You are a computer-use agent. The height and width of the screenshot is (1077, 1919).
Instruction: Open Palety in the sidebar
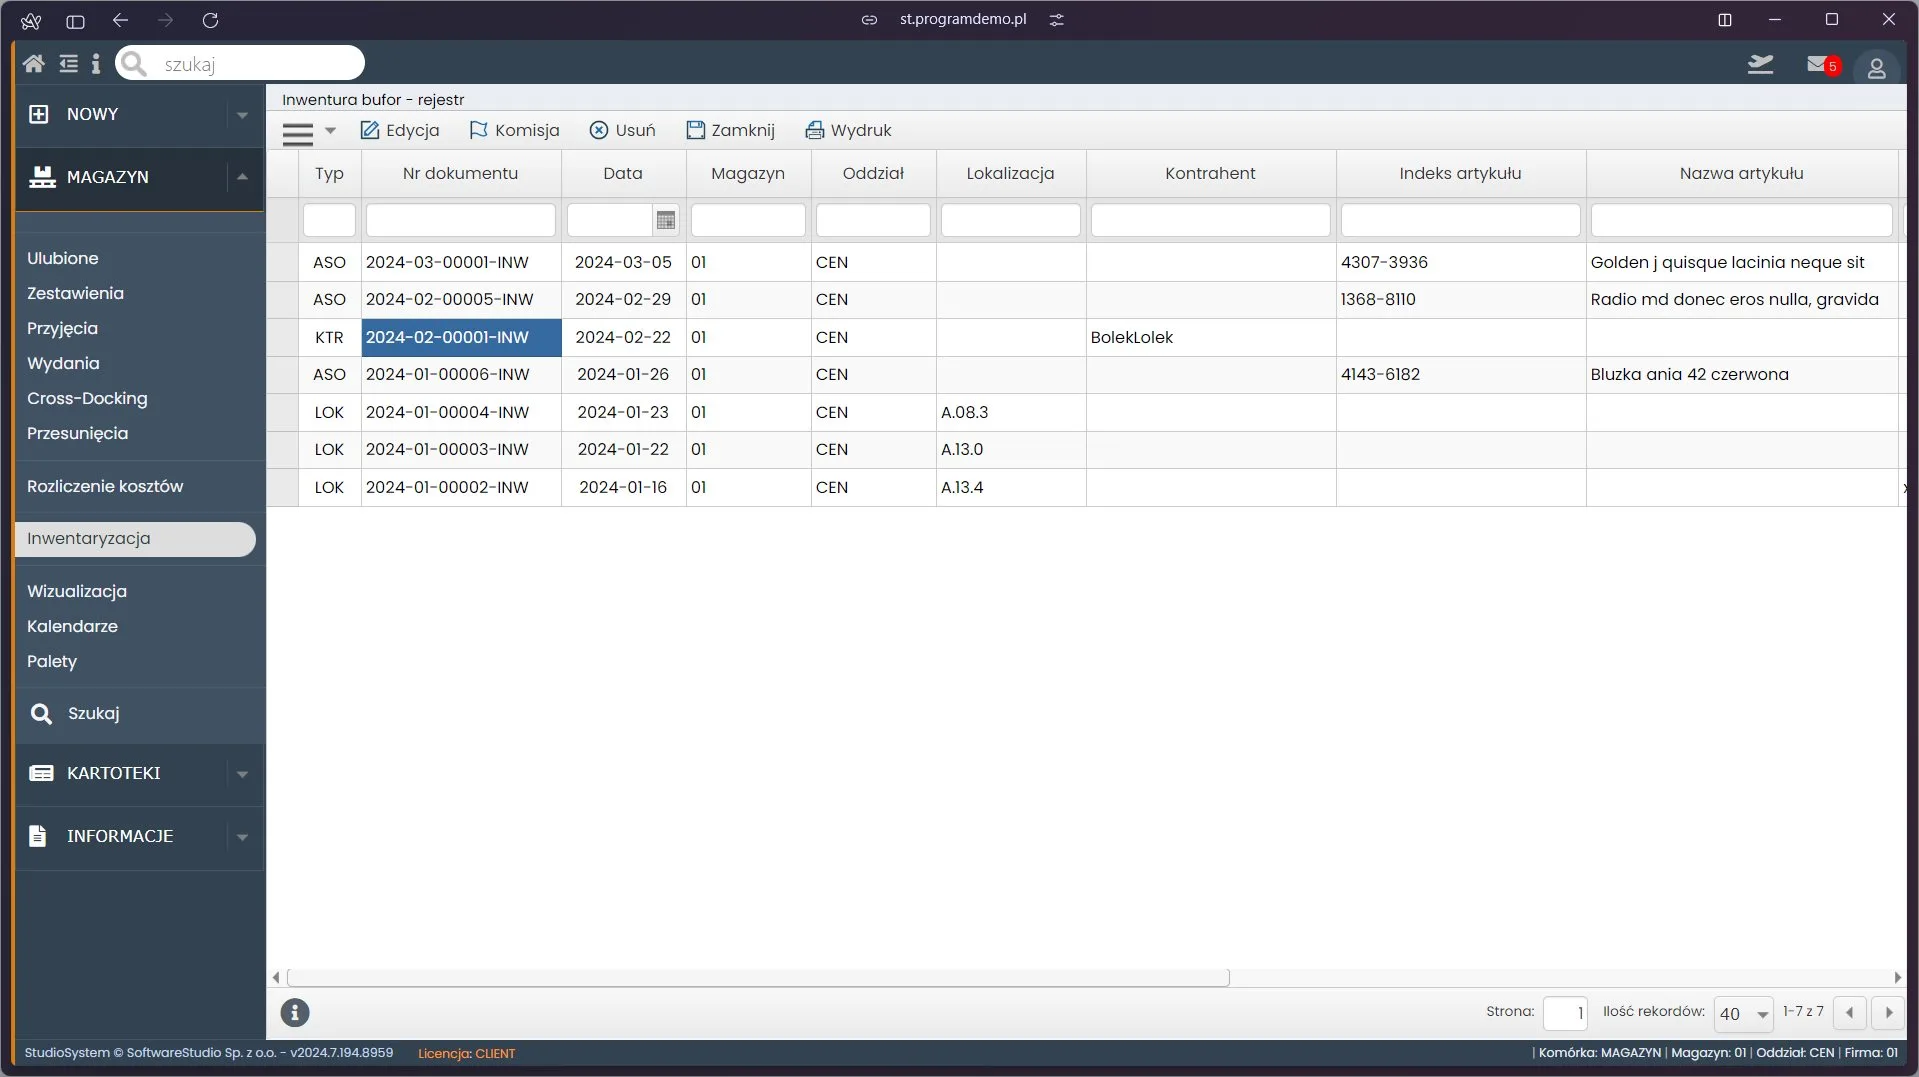(52, 661)
